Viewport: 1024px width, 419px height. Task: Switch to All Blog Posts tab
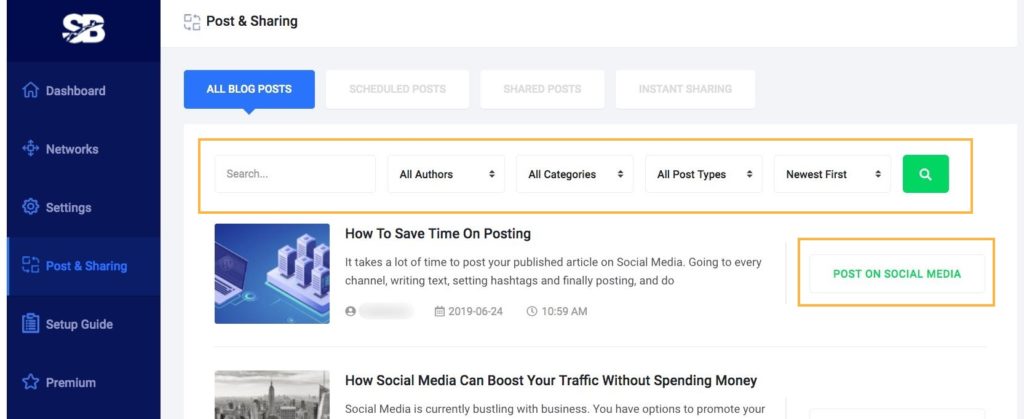coord(249,89)
